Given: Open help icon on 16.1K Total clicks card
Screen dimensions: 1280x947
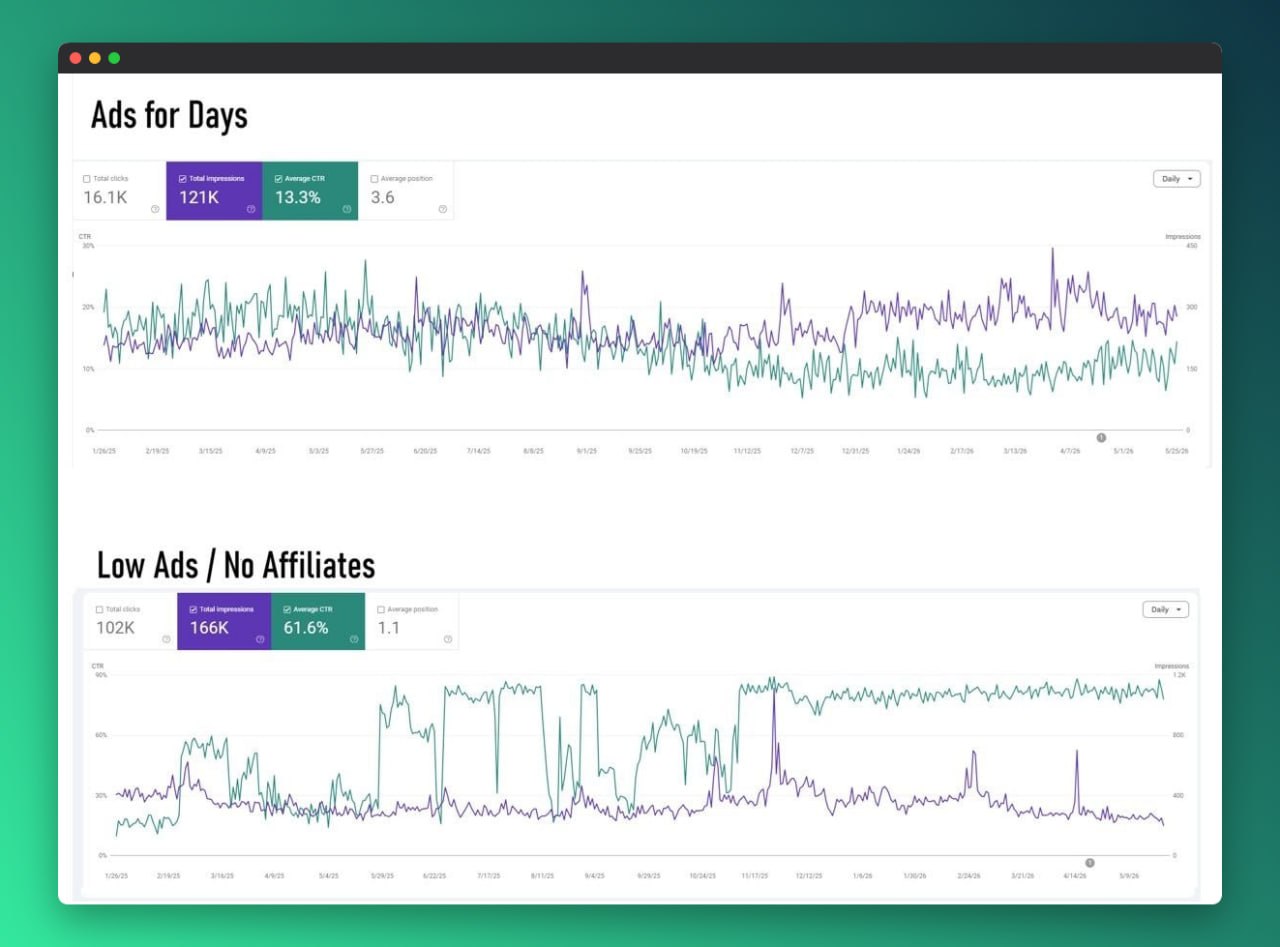Looking at the screenshot, I should [x=155, y=209].
